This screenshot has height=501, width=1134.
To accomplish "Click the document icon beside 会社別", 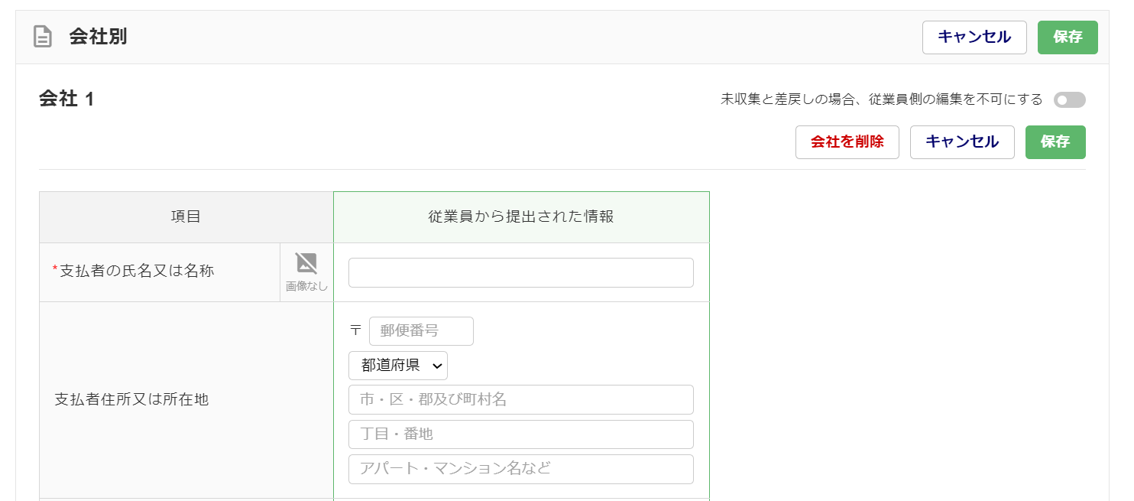I will coord(43,37).
